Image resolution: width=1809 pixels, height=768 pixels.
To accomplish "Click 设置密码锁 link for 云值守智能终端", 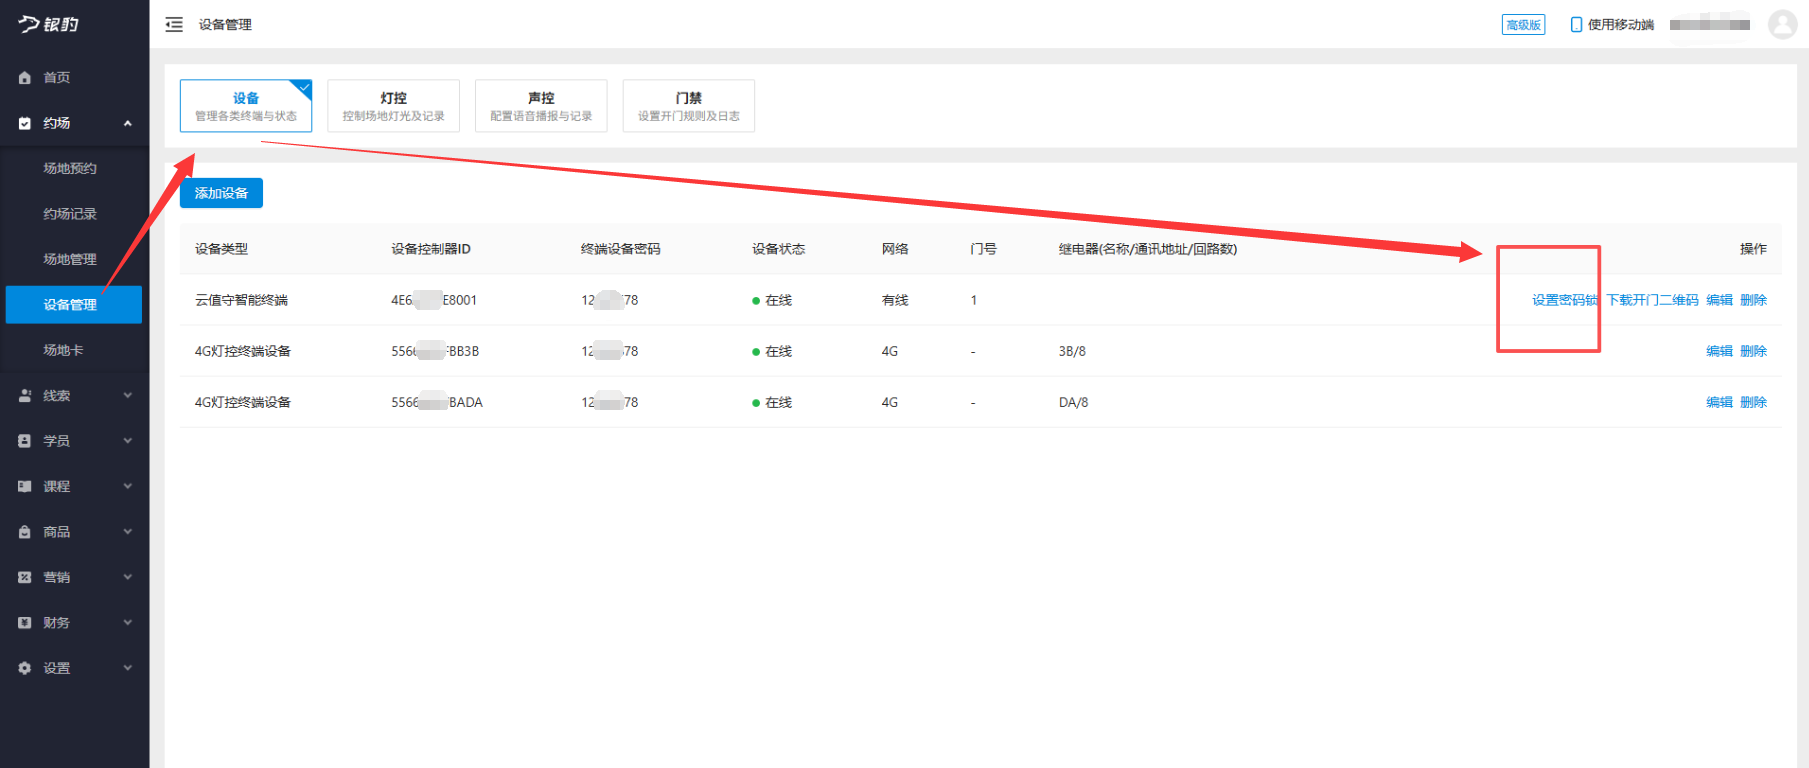I will click(1564, 300).
